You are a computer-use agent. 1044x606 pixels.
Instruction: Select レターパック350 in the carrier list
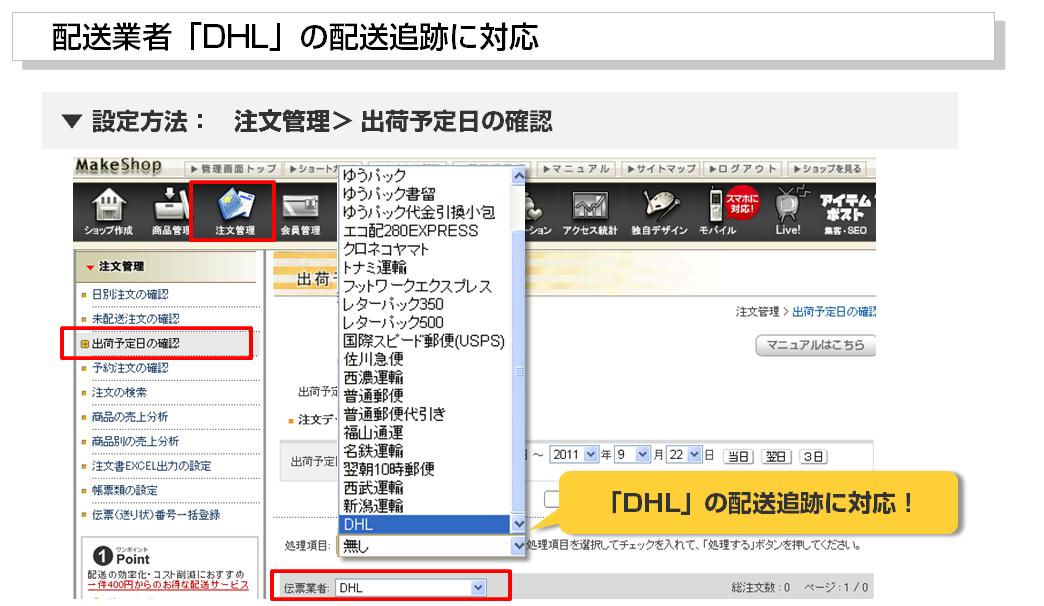coord(426,304)
